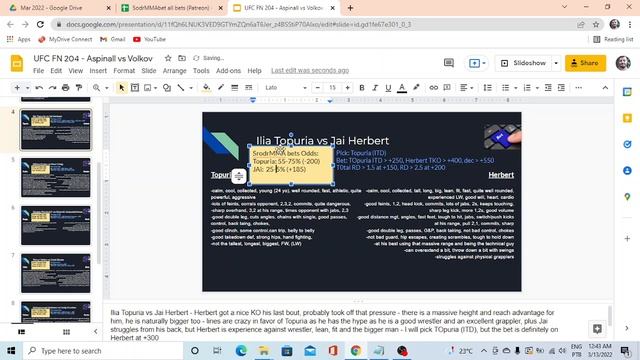Toggle Bold formatting
640x360 pixels.
pyautogui.click(x=362, y=88)
